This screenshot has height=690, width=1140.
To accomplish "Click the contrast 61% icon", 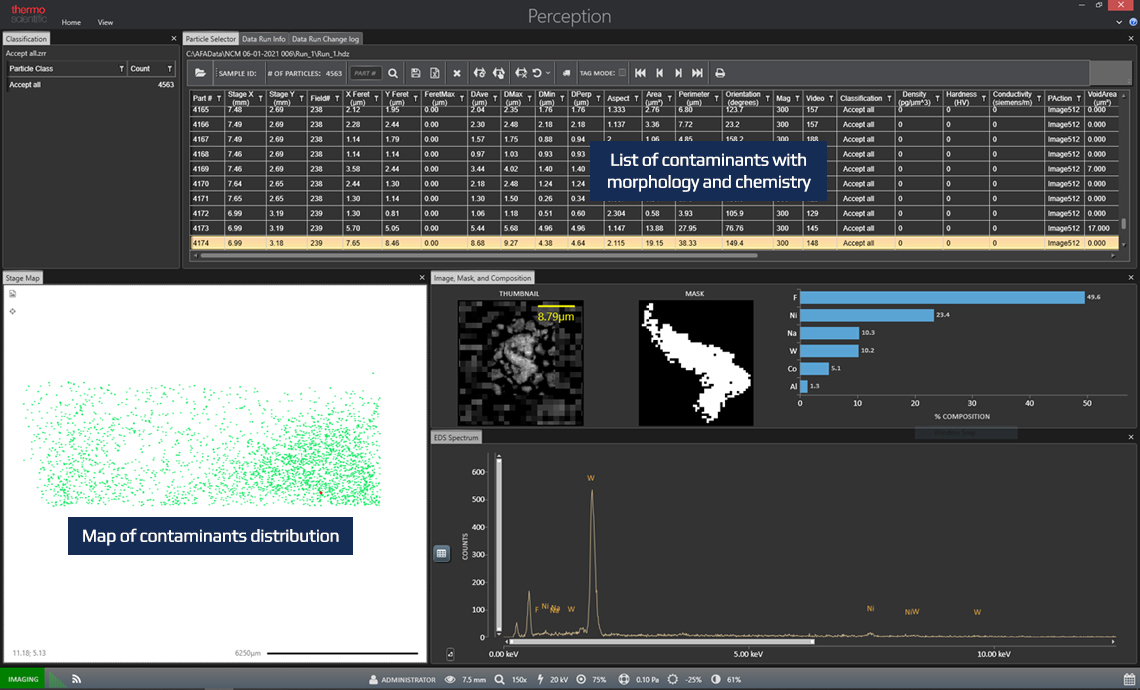I will pyautogui.click(x=716, y=679).
